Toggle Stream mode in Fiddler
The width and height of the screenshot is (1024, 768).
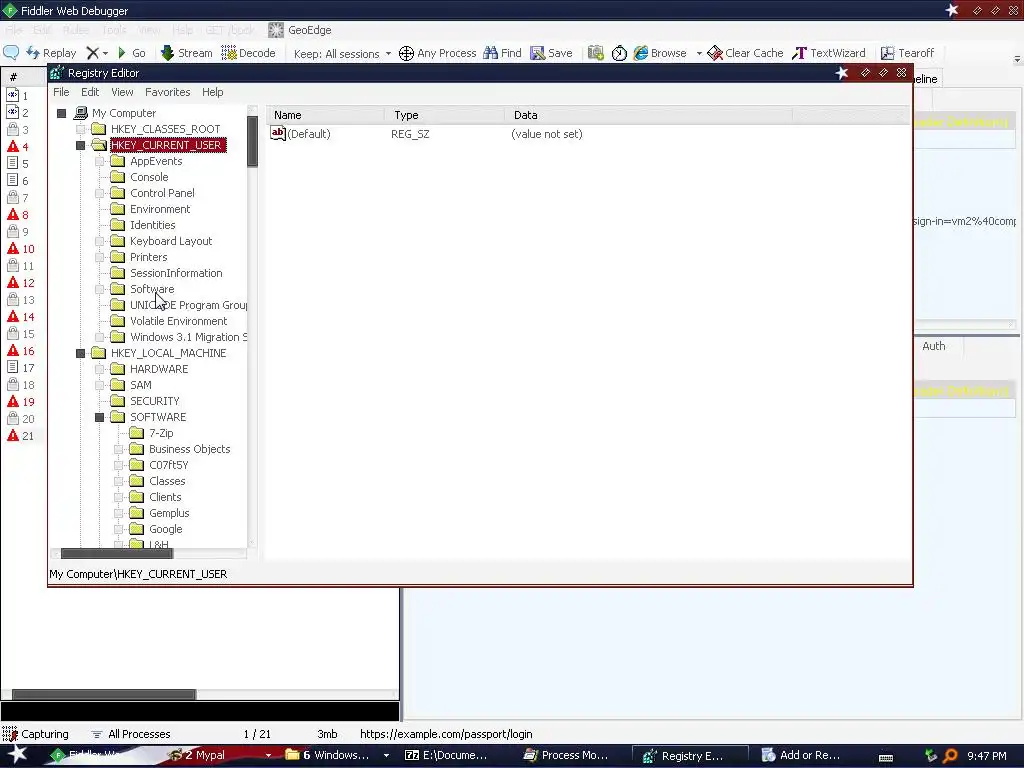(x=187, y=53)
